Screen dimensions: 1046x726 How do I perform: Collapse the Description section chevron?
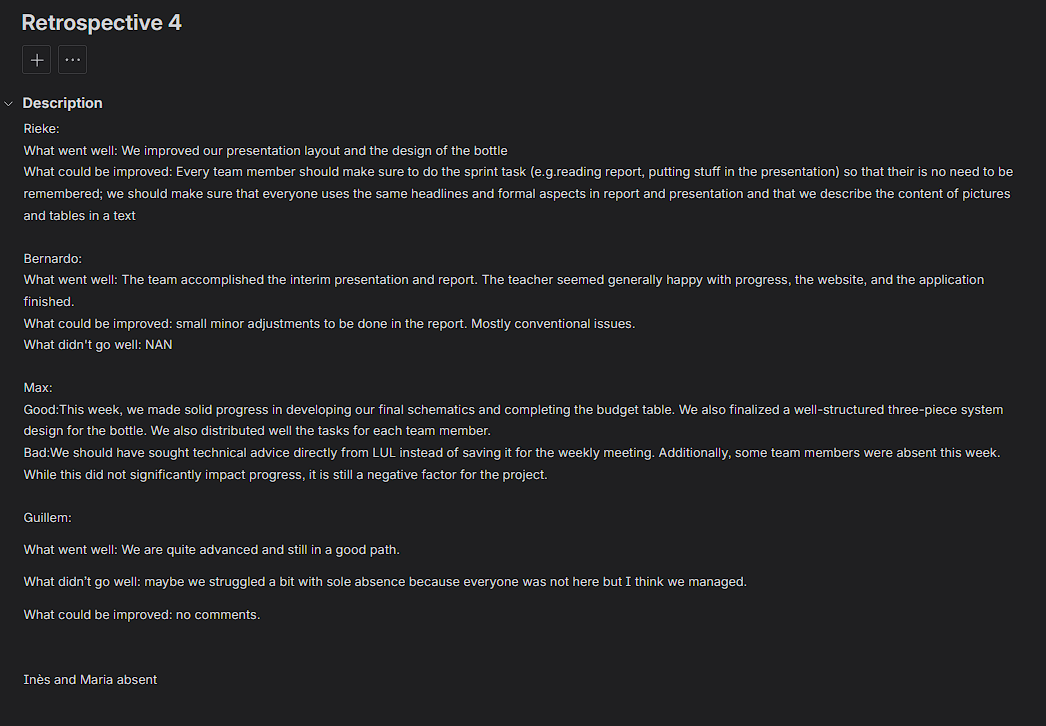tap(9, 103)
